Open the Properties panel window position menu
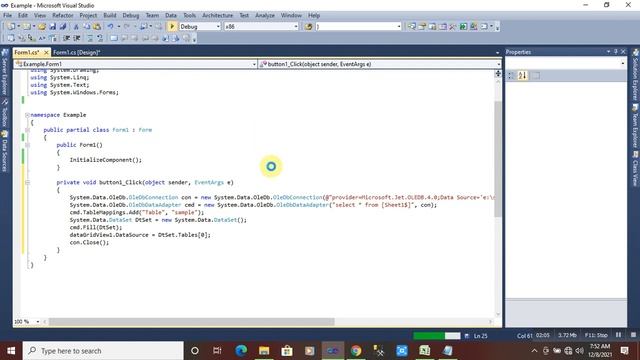The width and height of the screenshot is (640, 360). (608, 52)
